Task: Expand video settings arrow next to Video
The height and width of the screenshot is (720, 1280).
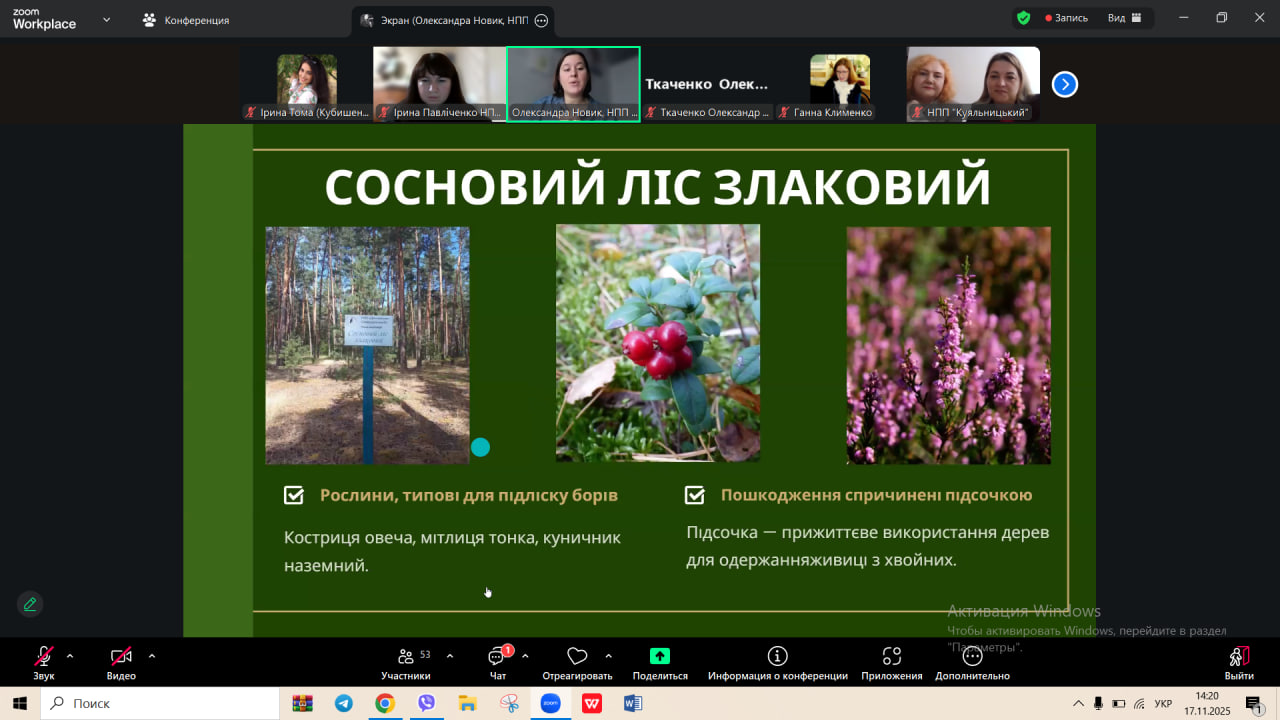Action: tap(152, 656)
